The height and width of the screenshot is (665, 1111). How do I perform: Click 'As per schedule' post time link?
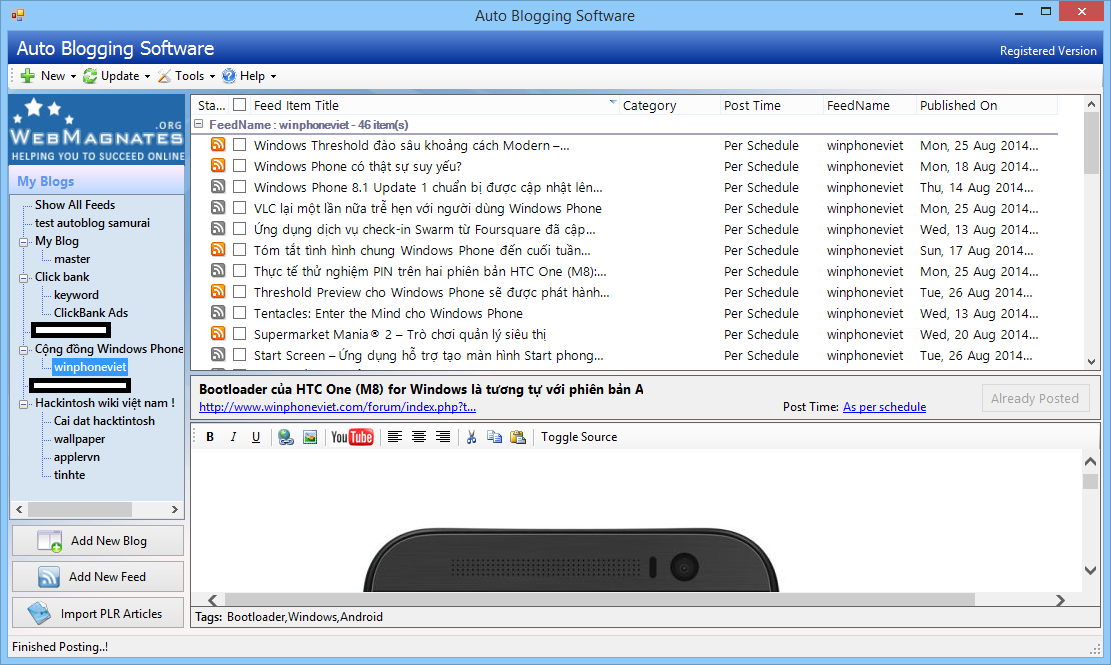884,407
